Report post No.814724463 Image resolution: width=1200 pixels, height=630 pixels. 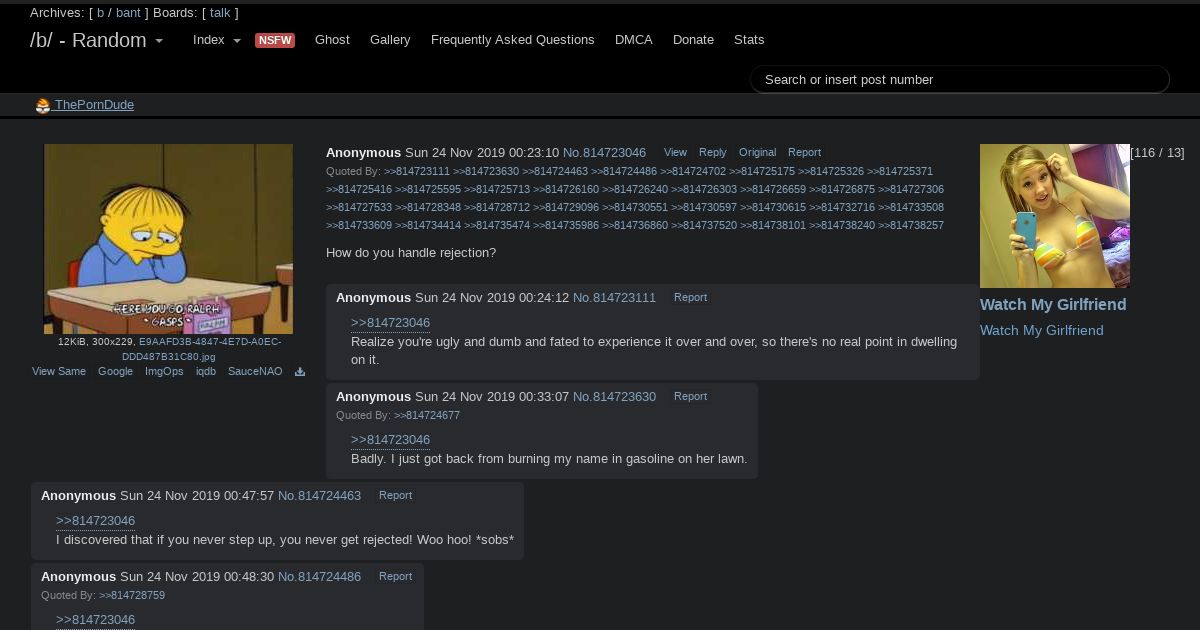coord(395,495)
